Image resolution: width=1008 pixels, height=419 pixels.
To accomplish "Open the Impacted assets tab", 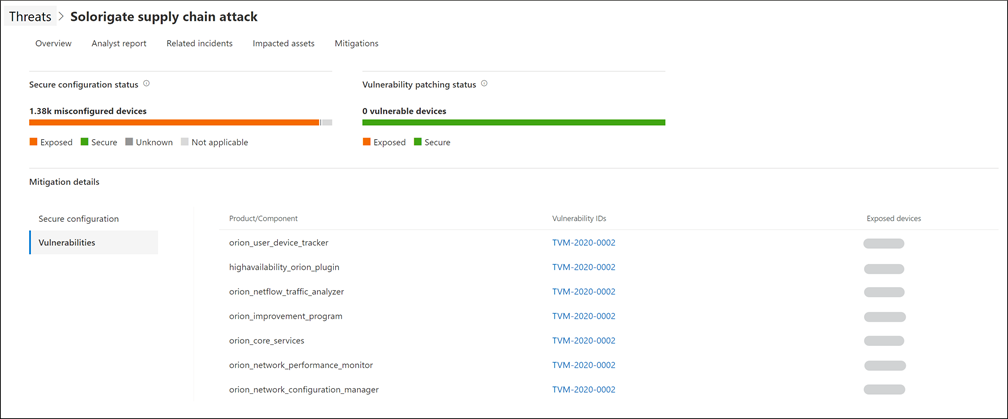I will (x=283, y=43).
